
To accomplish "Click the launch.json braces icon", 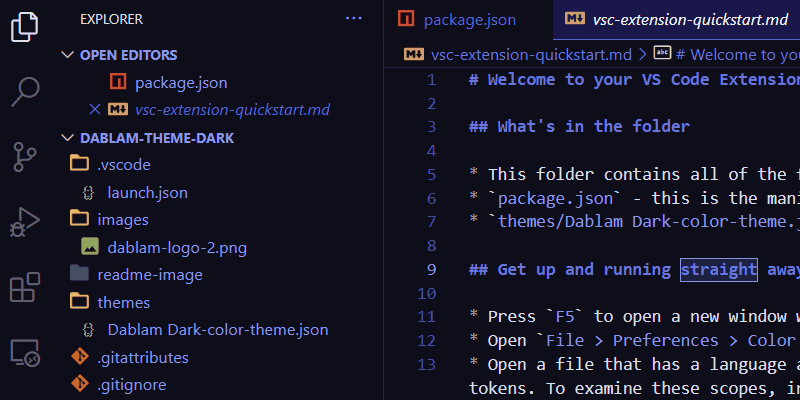I will coord(89,192).
